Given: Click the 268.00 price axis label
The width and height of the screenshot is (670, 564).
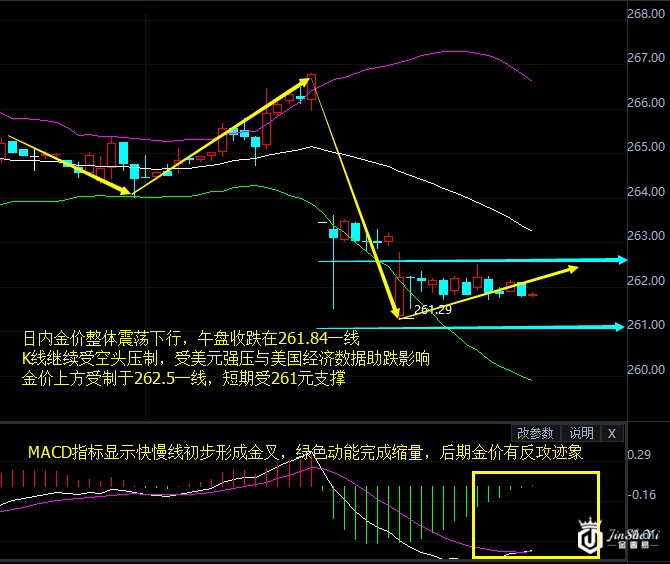Looking at the screenshot, I should point(646,13).
